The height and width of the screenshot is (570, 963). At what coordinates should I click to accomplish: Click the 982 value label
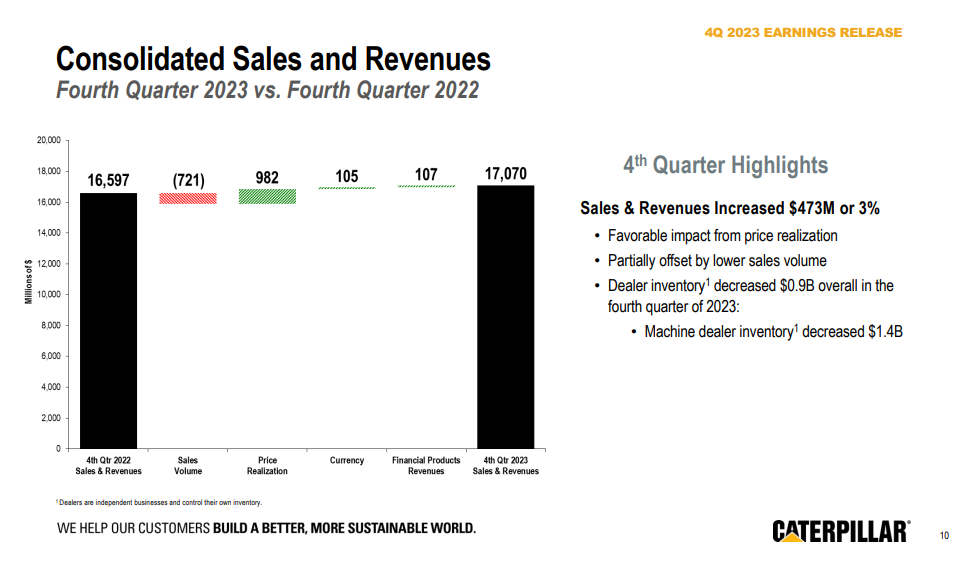pos(267,177)
